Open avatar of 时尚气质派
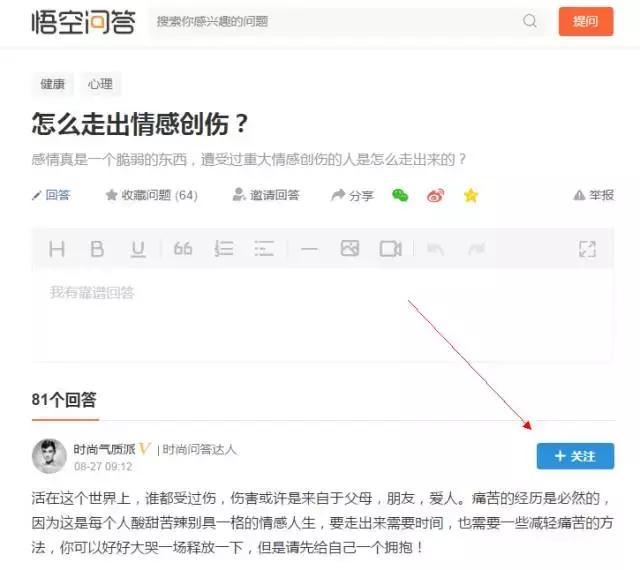The image size is (640, 570). 49,456
